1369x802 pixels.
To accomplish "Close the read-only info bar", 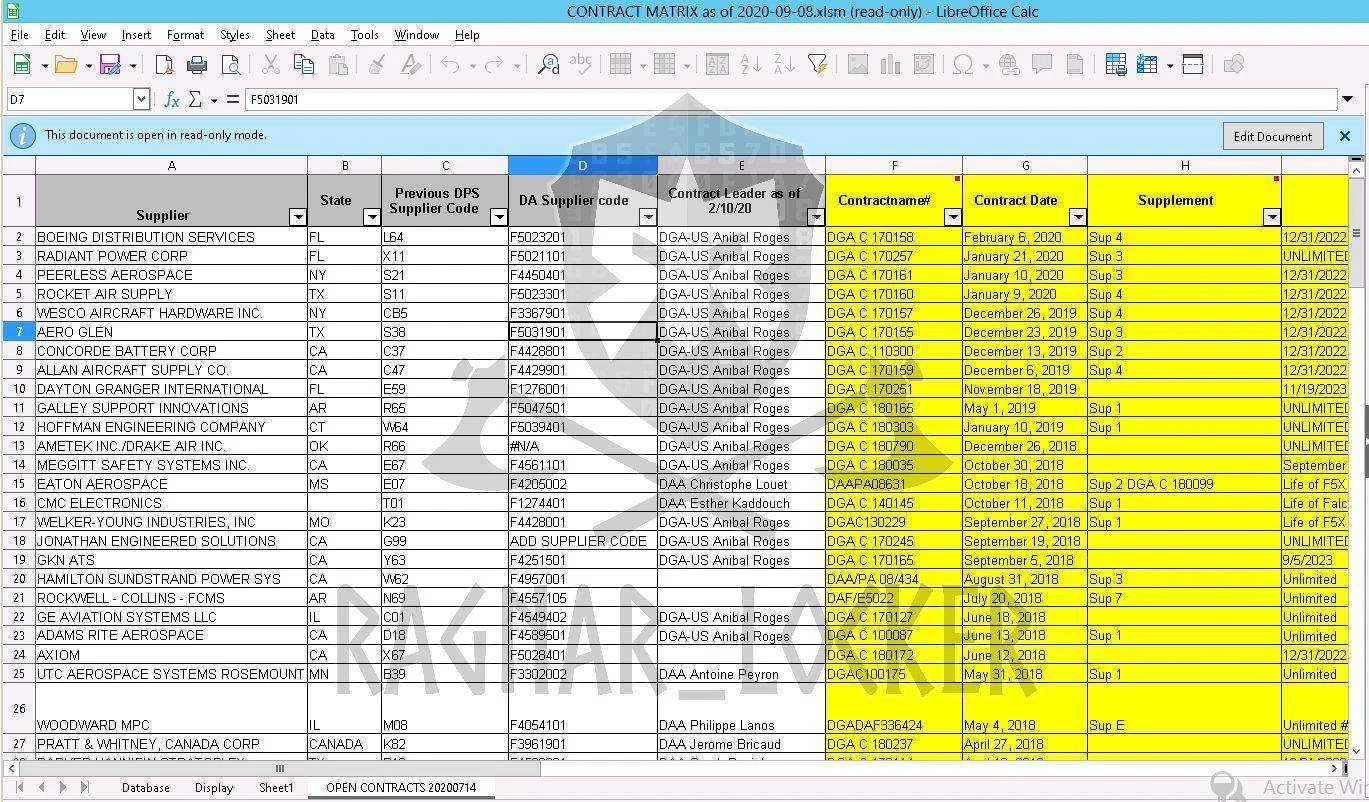I will [x=1345, y=136].
